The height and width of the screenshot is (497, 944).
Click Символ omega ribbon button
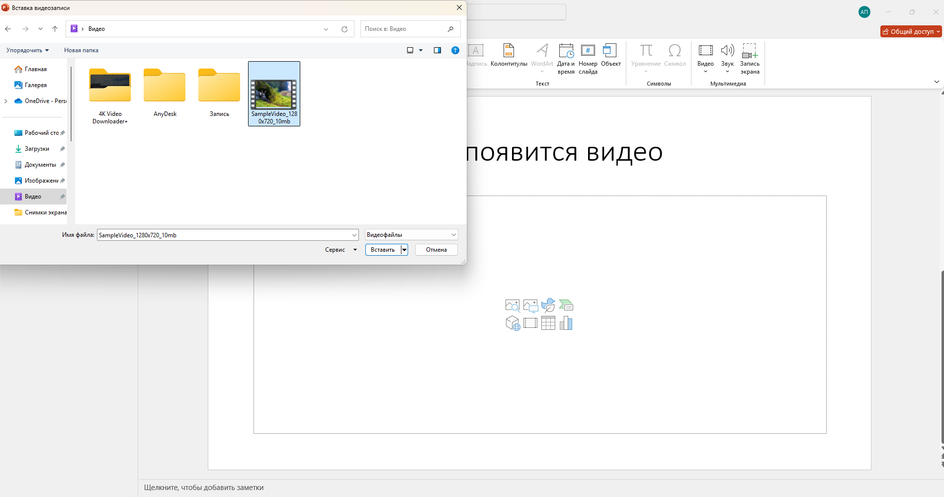tap(675, 55)
